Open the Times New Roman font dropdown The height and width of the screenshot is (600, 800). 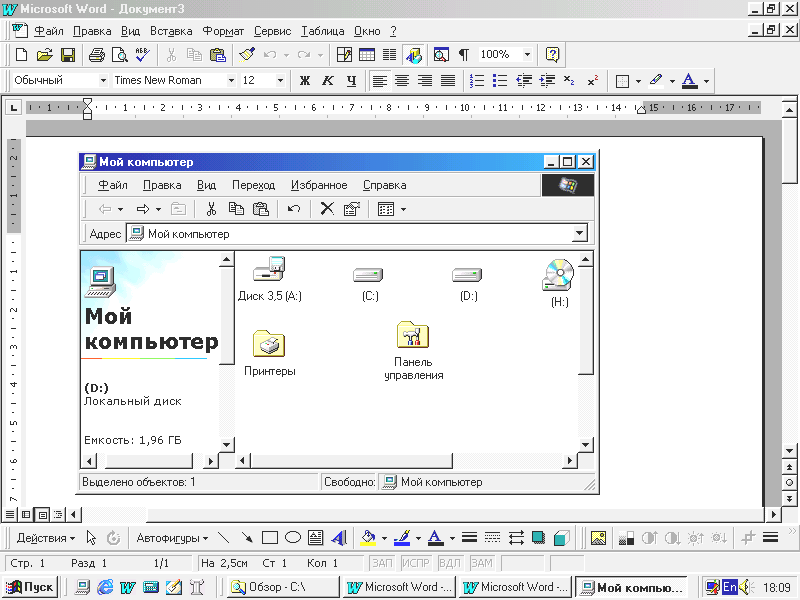coord(231,81)
